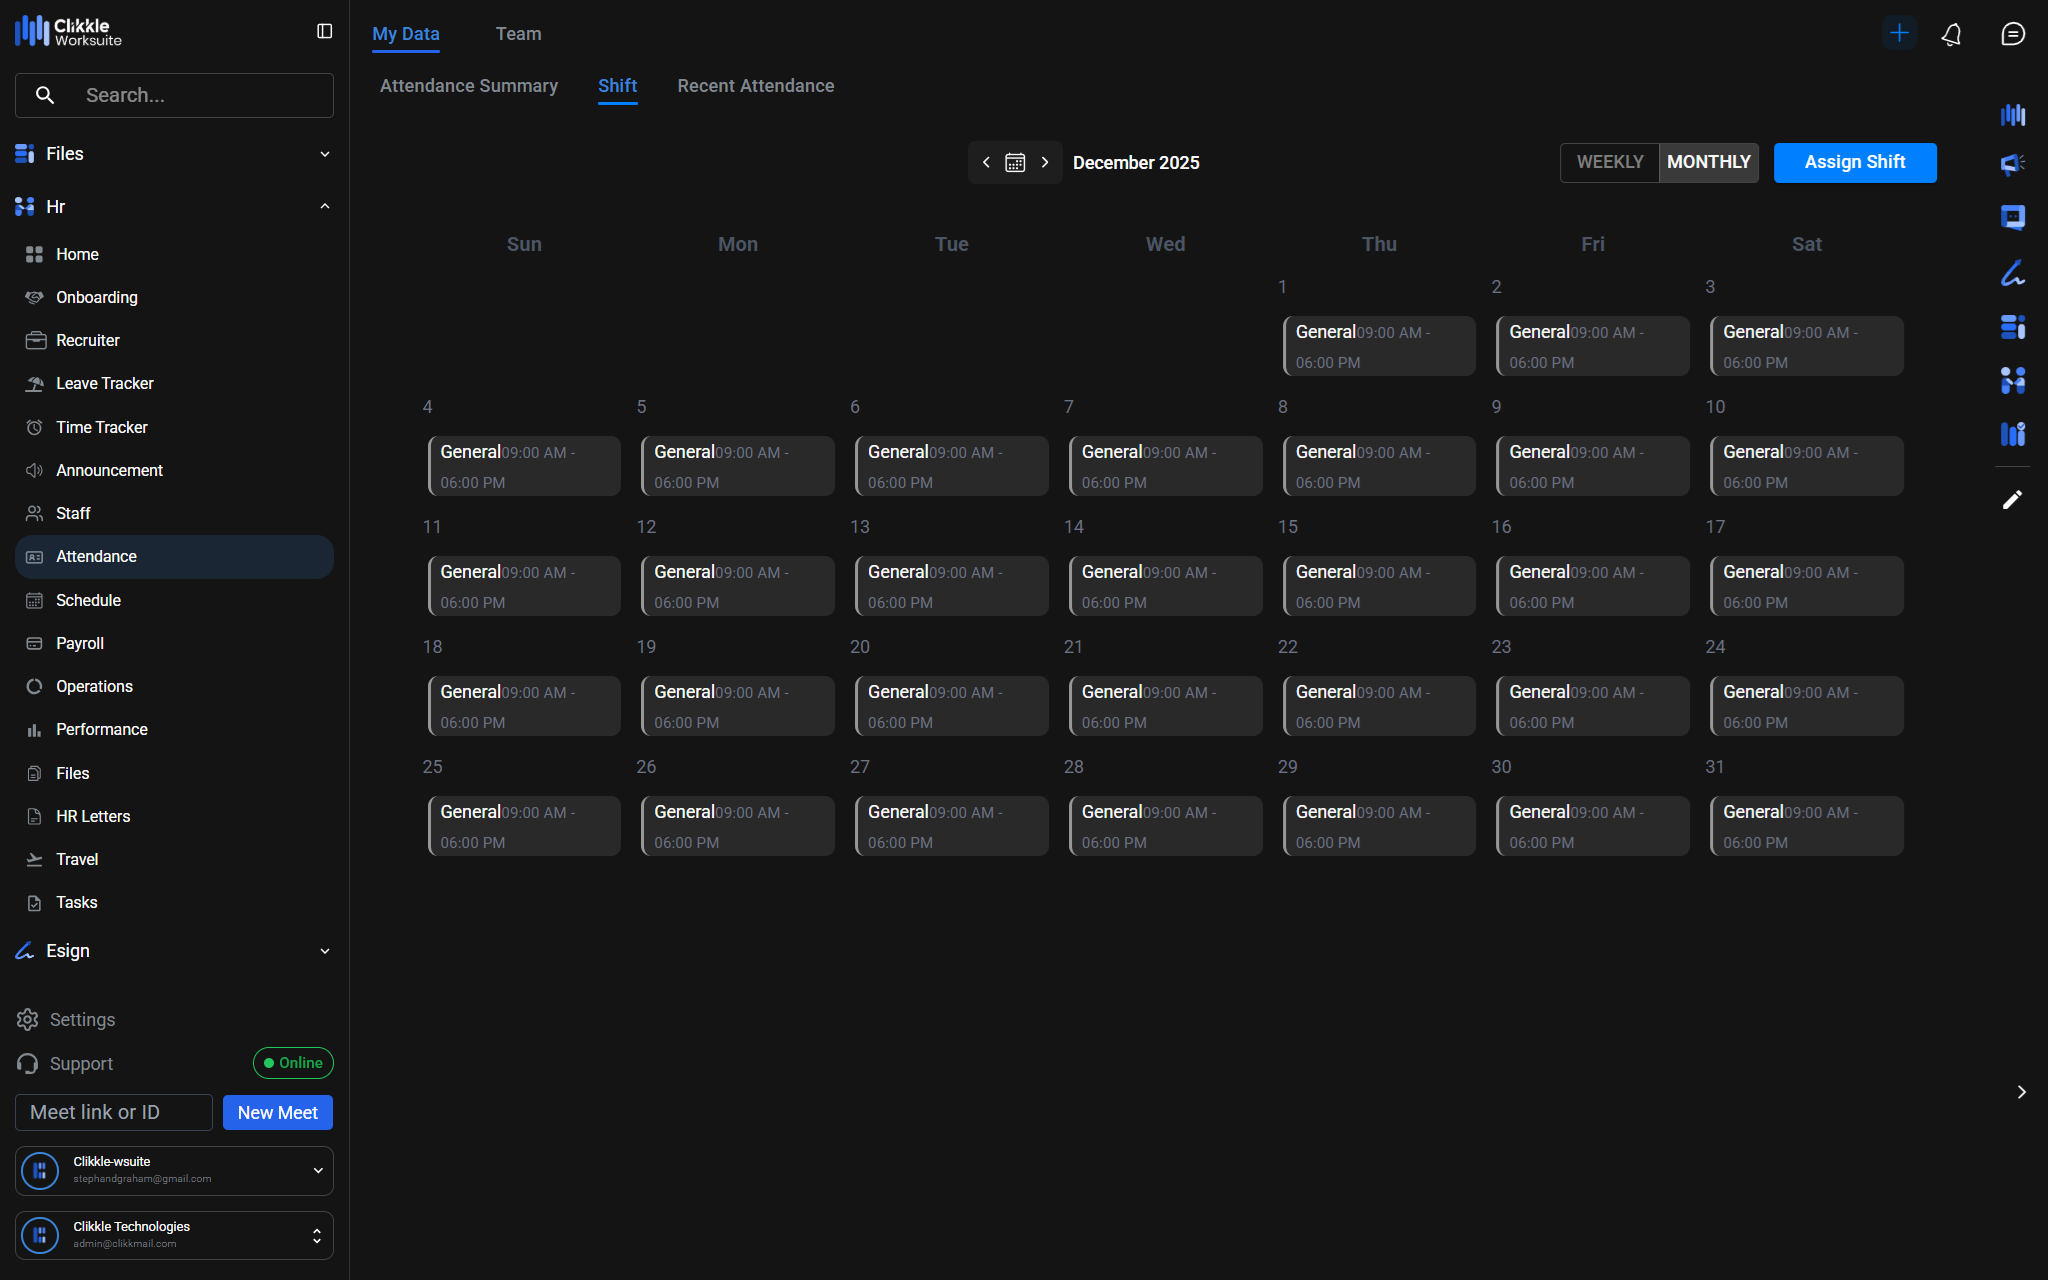Image resolution: width=2048 pixels, height=1280 pixels.
Task: Click the Assign Shift button
Action: (1854, 162)
